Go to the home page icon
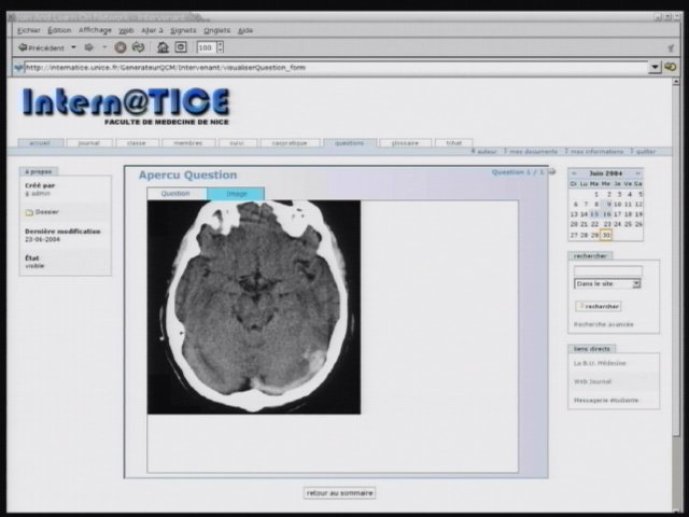Screen dimensions: 689x517 pos(163,47)
